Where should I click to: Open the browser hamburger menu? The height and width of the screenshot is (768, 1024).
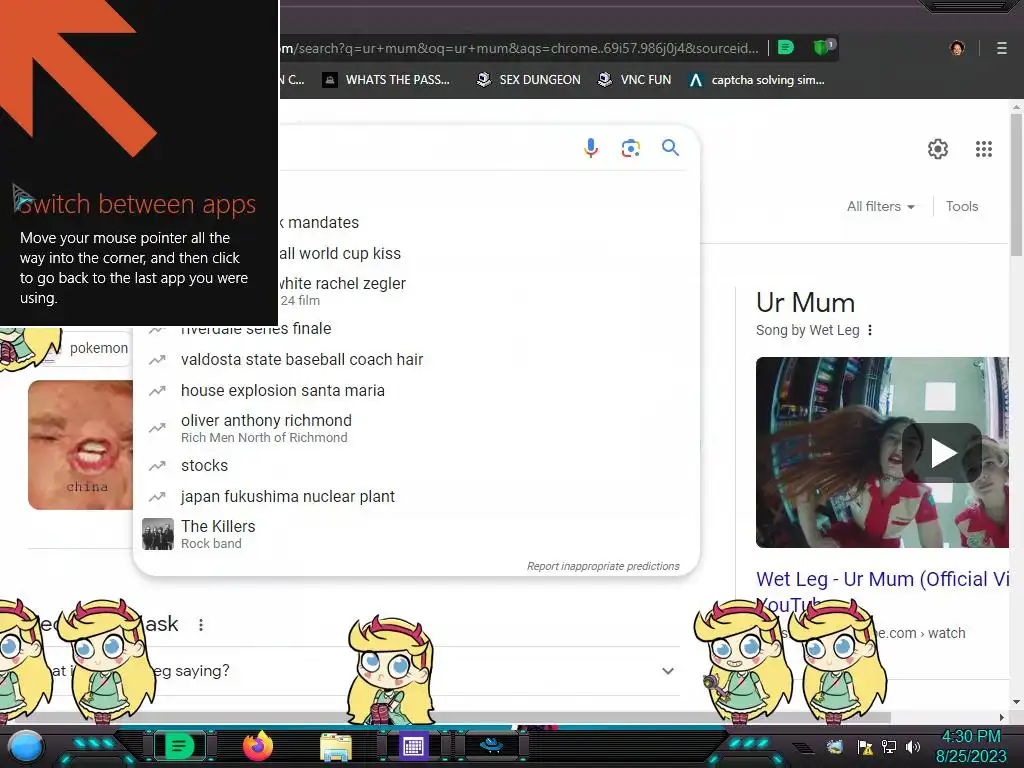1001,48
